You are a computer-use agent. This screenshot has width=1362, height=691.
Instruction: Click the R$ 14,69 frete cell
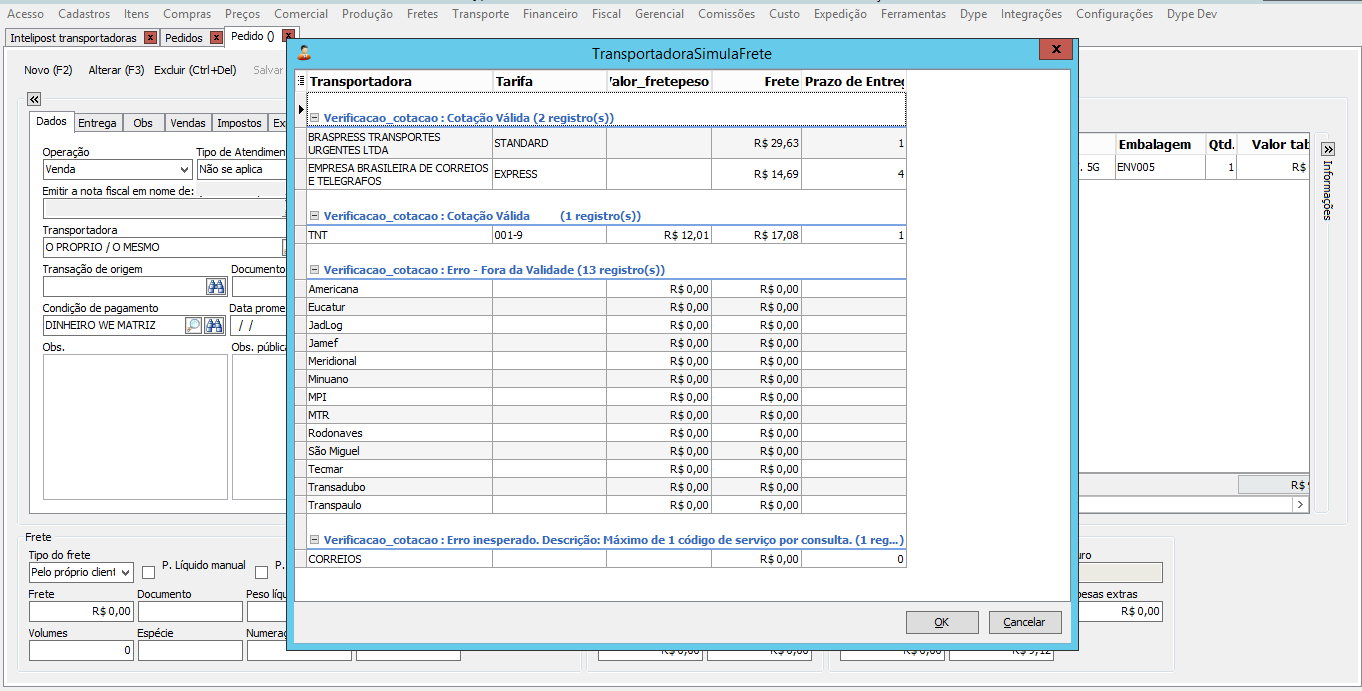[757, 174]
